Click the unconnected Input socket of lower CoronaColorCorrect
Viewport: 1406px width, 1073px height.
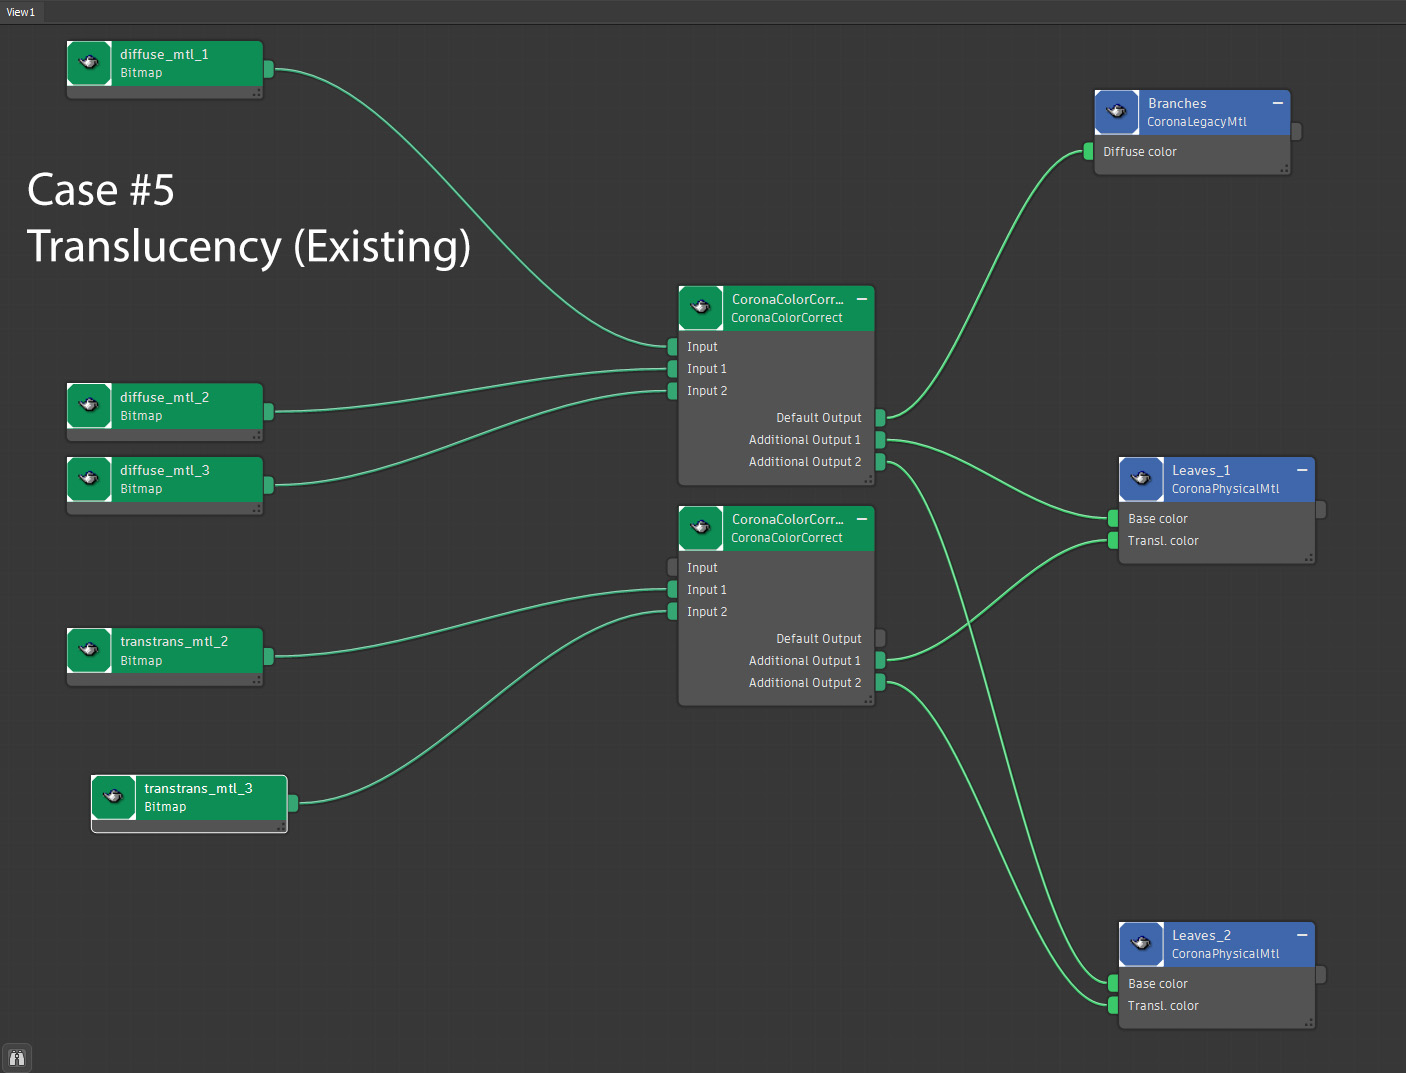coord(673,568)
